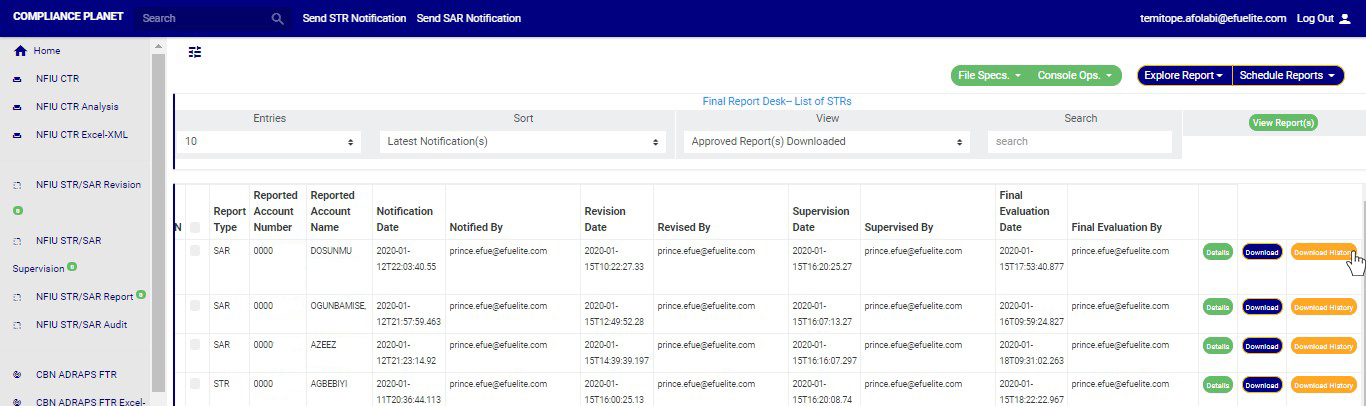Click the green View Report(s) button

point(1283,123)
